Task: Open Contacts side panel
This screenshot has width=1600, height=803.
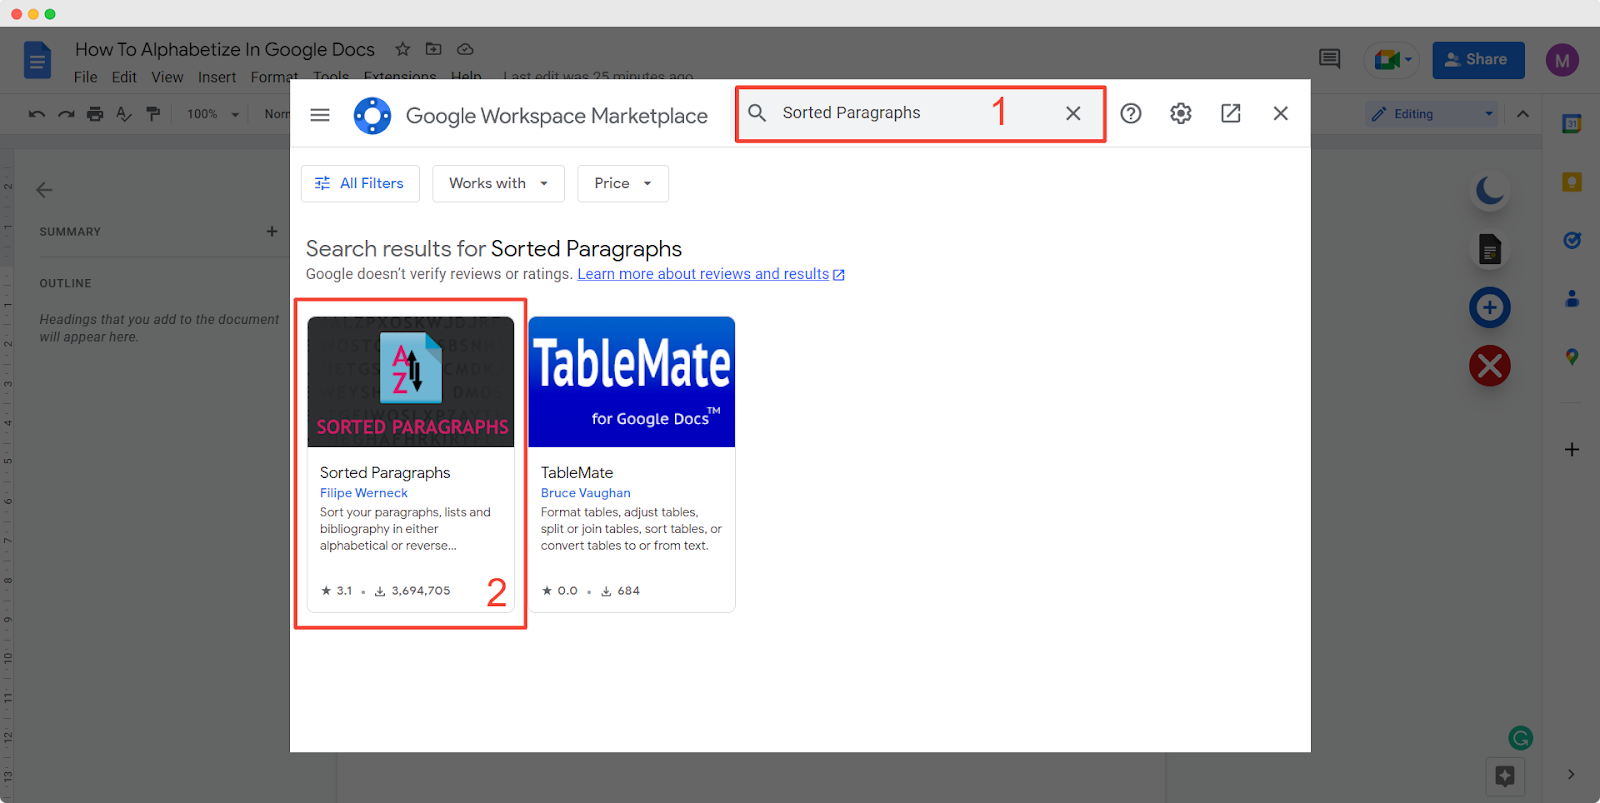Action: coord(1572,298)
